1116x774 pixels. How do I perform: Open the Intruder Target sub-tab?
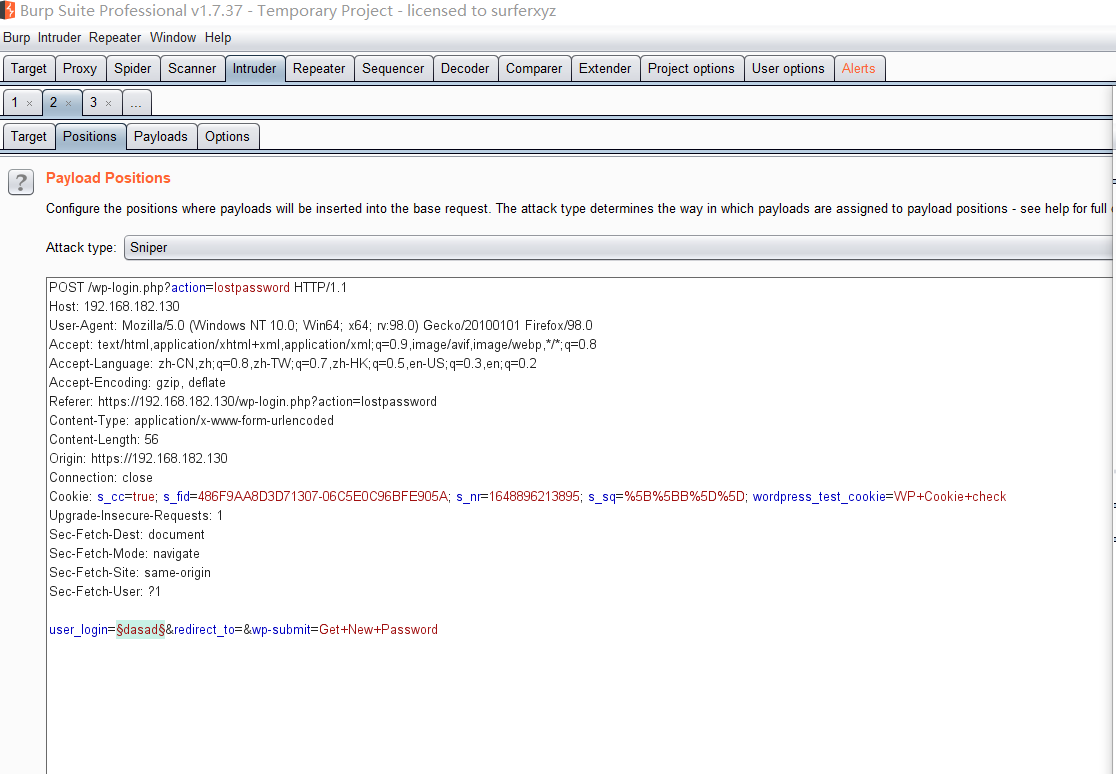pos(28,137)
